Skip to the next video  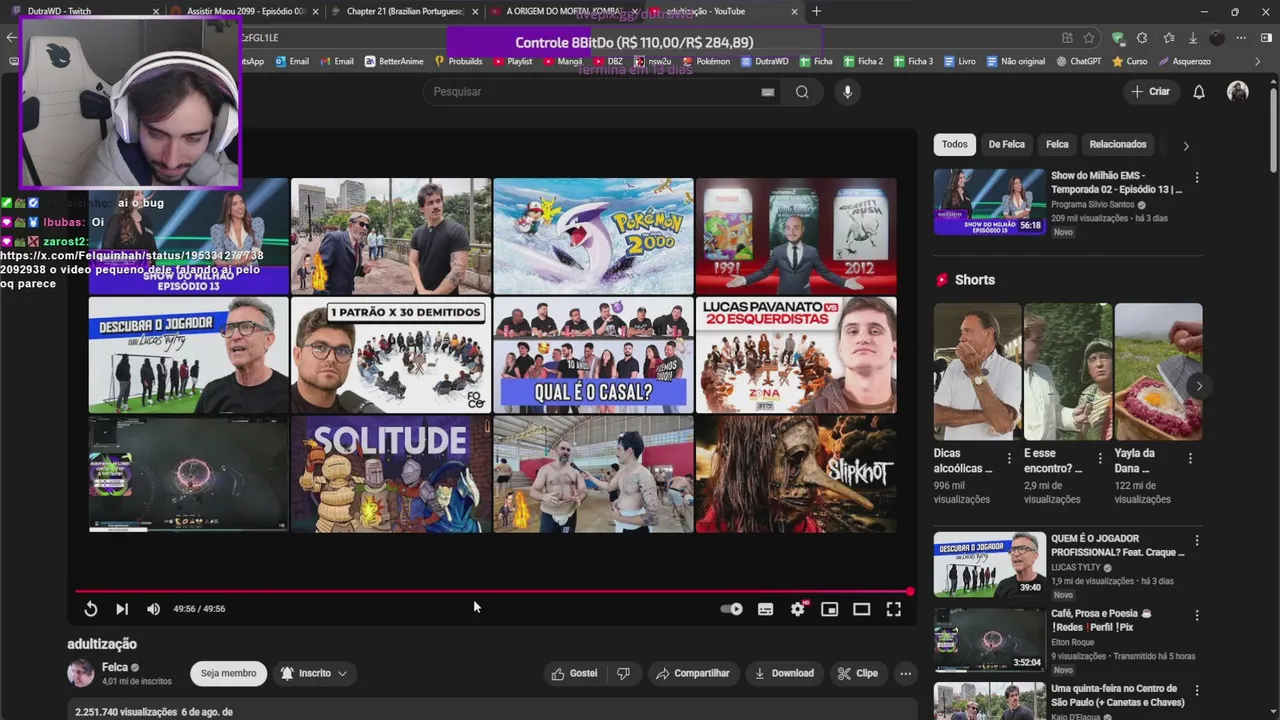(x=122, y=609)
